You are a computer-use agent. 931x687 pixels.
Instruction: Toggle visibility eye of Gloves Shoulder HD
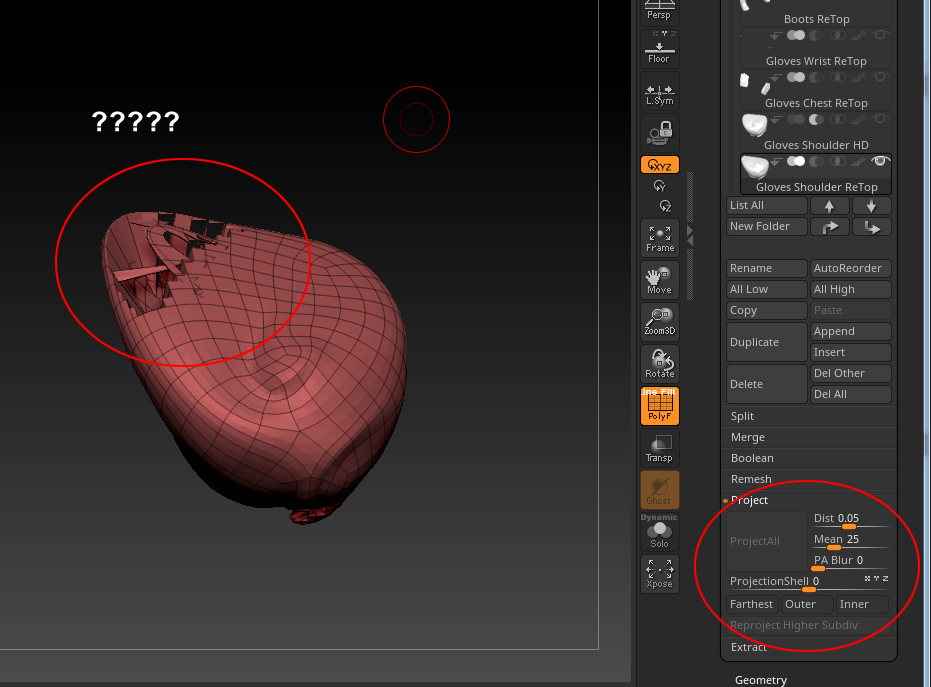click(880, 119)
